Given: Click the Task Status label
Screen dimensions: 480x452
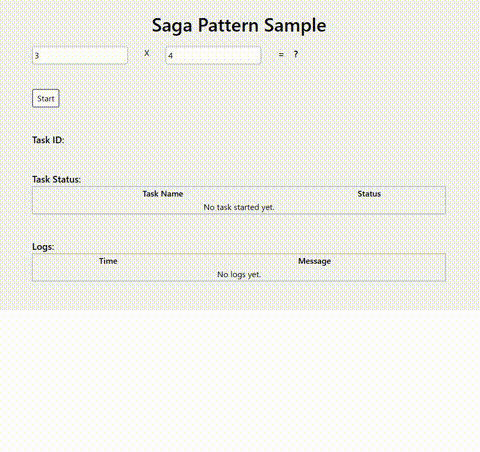Looking at the screenshot, I should click(x=56, y=179).
